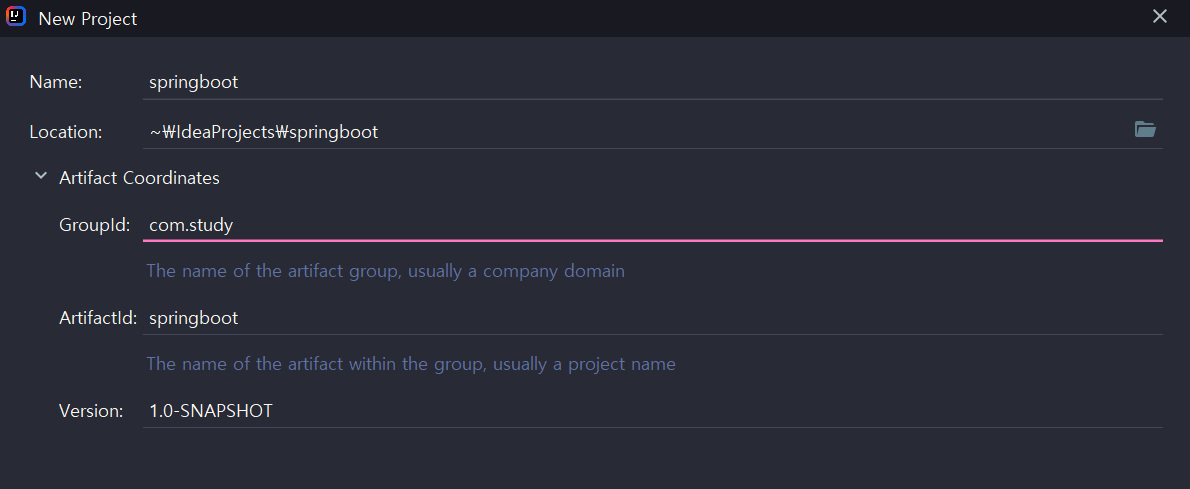
Task: Click the Version: label
Action: point(91,412)
